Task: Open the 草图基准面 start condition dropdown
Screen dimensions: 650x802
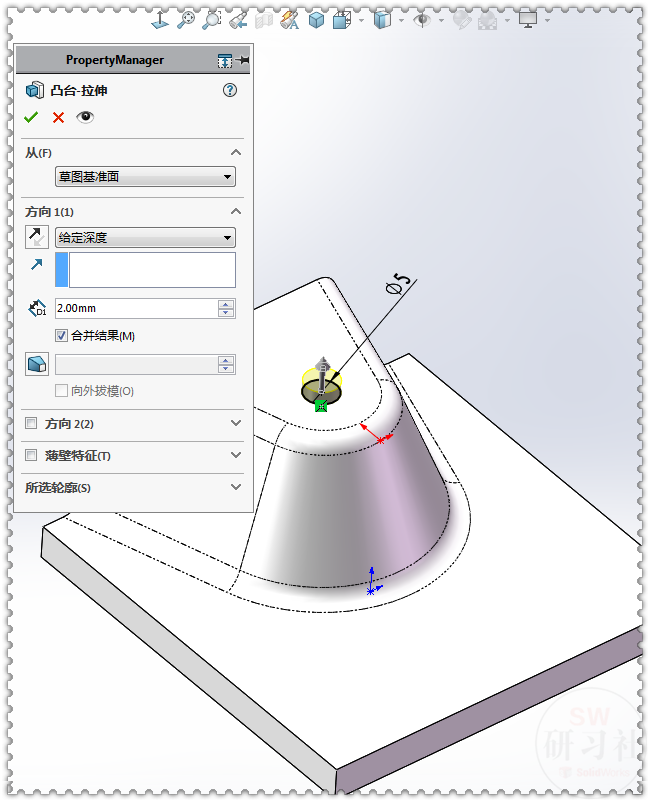Action: pos(145,177)
